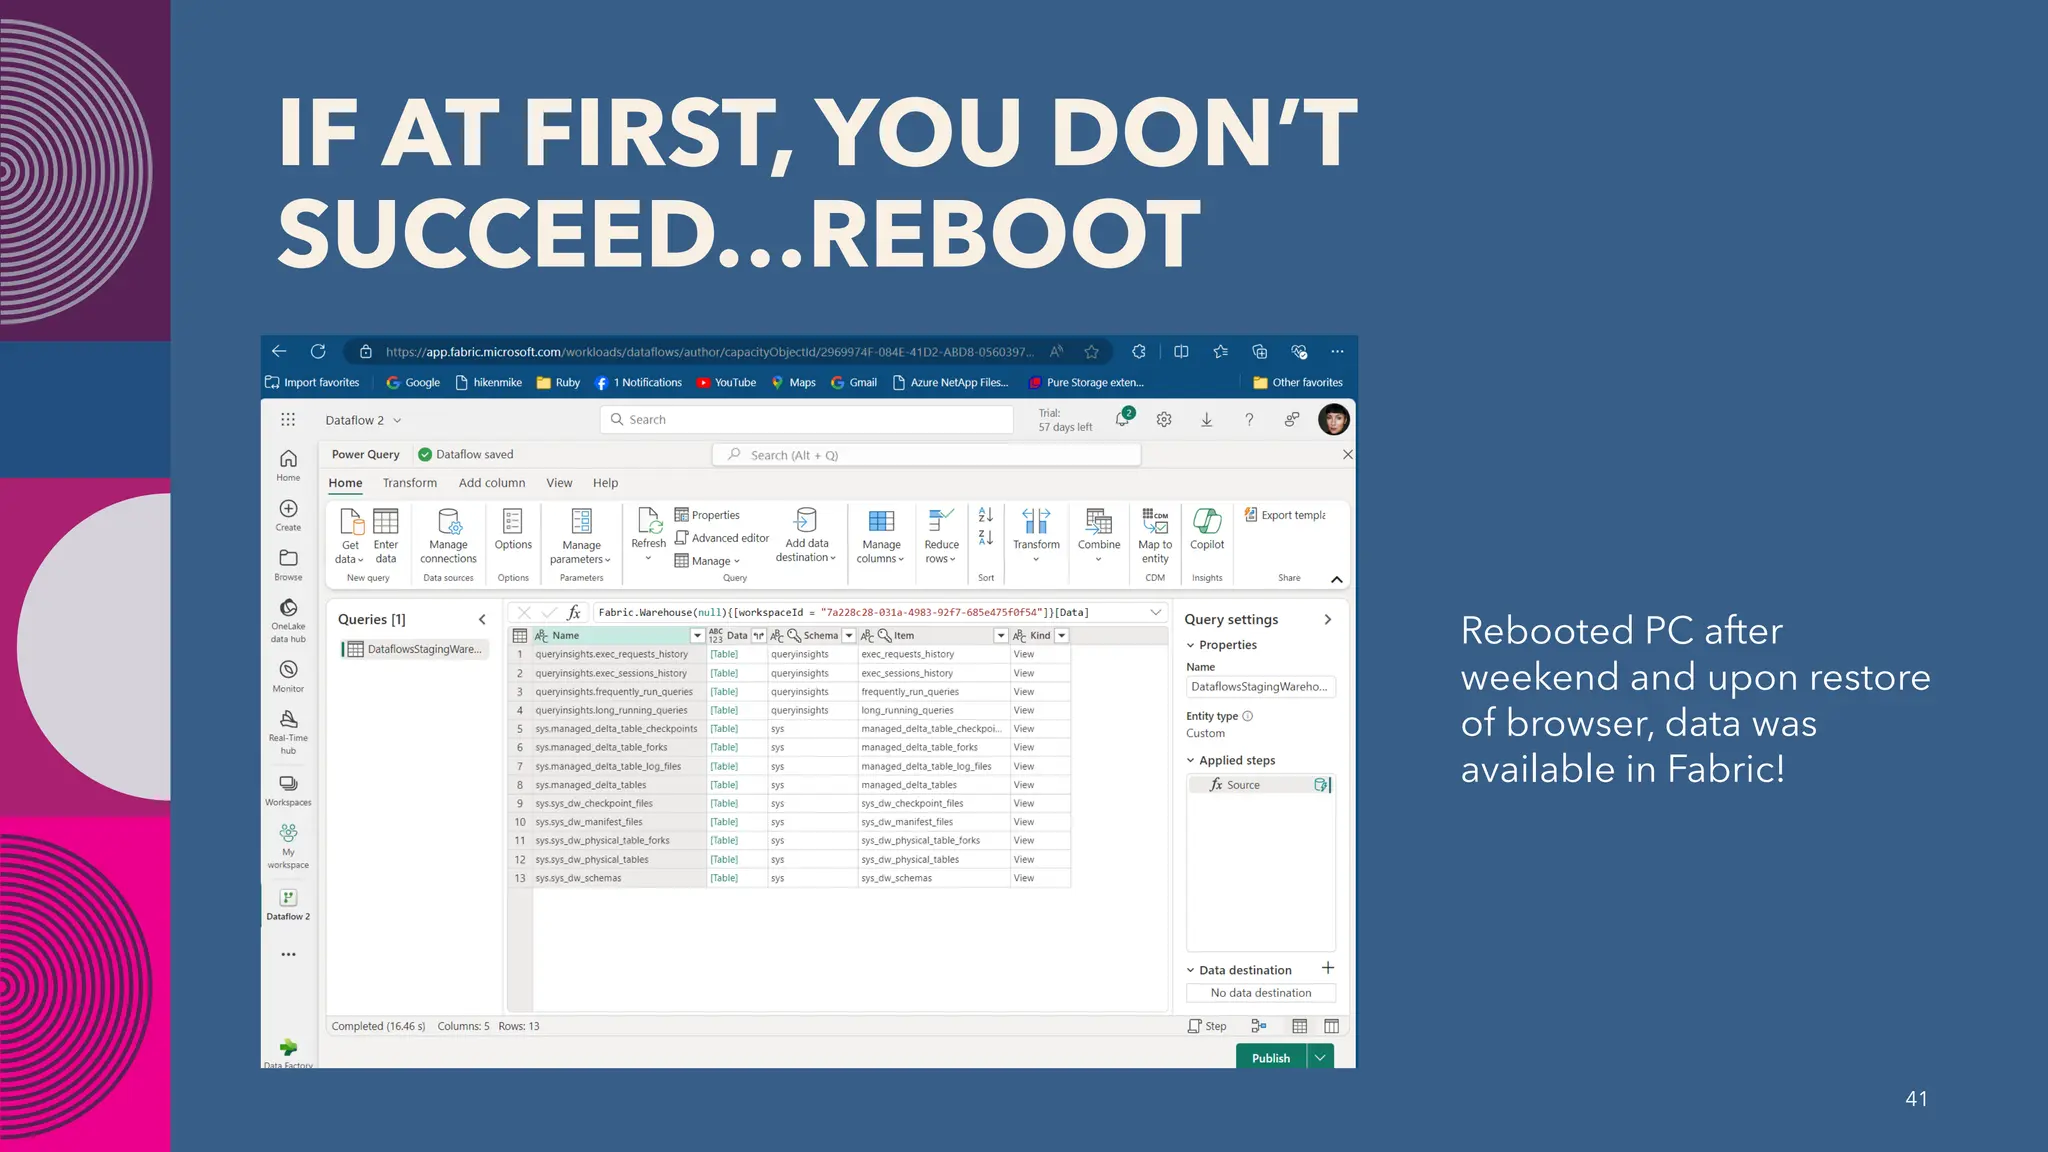Open Options in the ribbon

coord(513,530)
